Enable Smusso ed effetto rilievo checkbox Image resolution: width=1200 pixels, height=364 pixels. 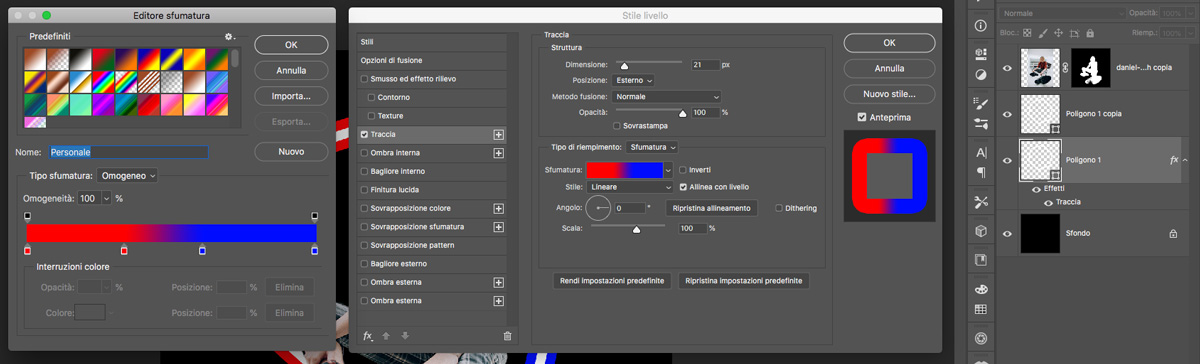pos(365,78)
